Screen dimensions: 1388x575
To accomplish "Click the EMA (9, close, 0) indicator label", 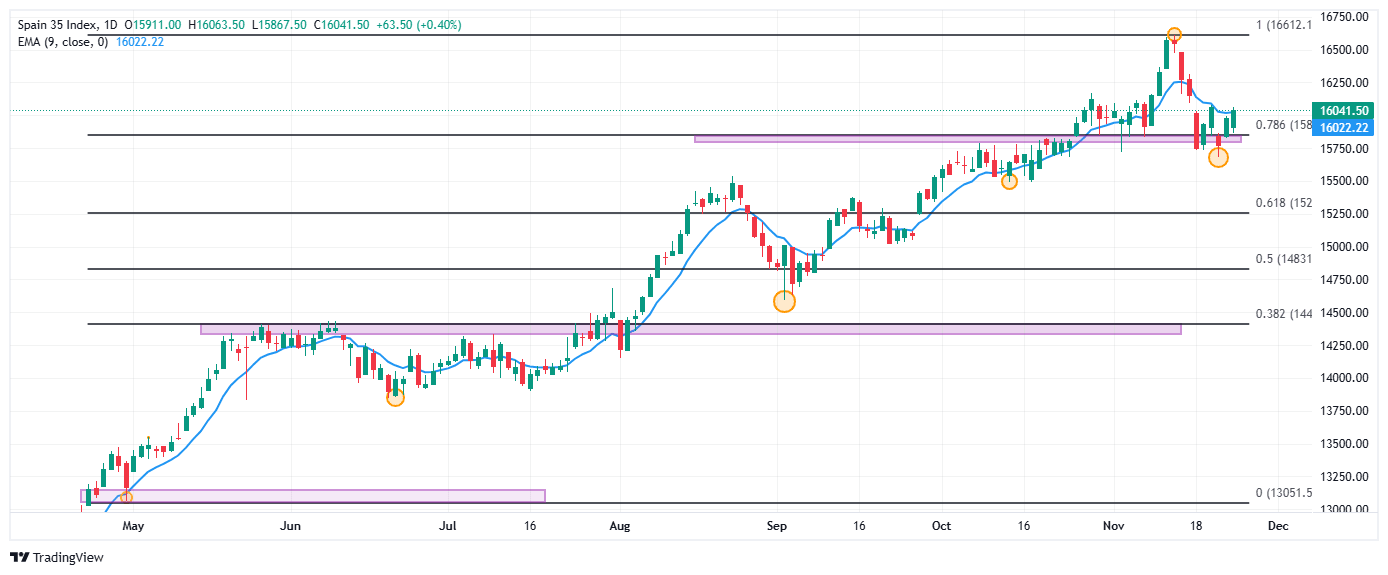I will 60,41.
